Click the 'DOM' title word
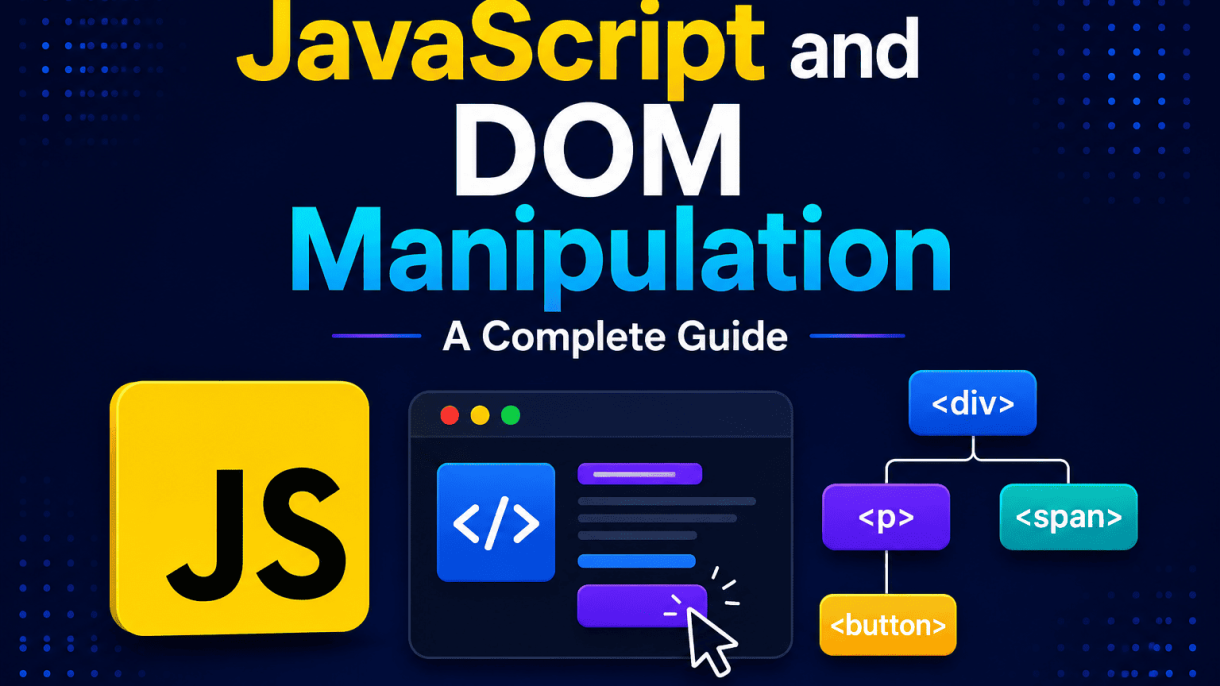The width and height of the screenshot is (1220, 686). (x=598, y=149)
